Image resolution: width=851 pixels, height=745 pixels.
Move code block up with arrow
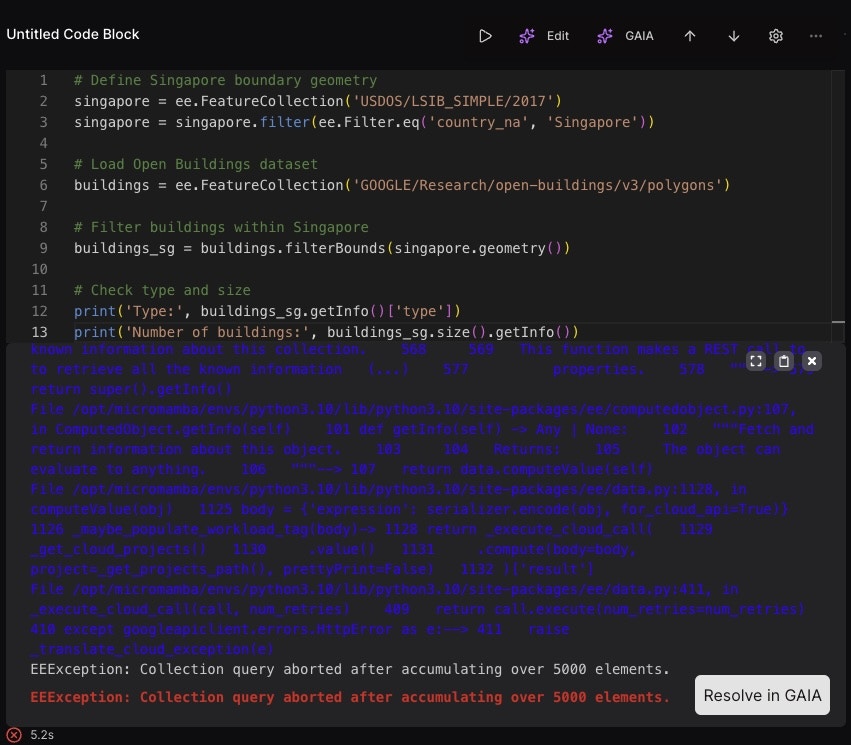pos(690,36)
